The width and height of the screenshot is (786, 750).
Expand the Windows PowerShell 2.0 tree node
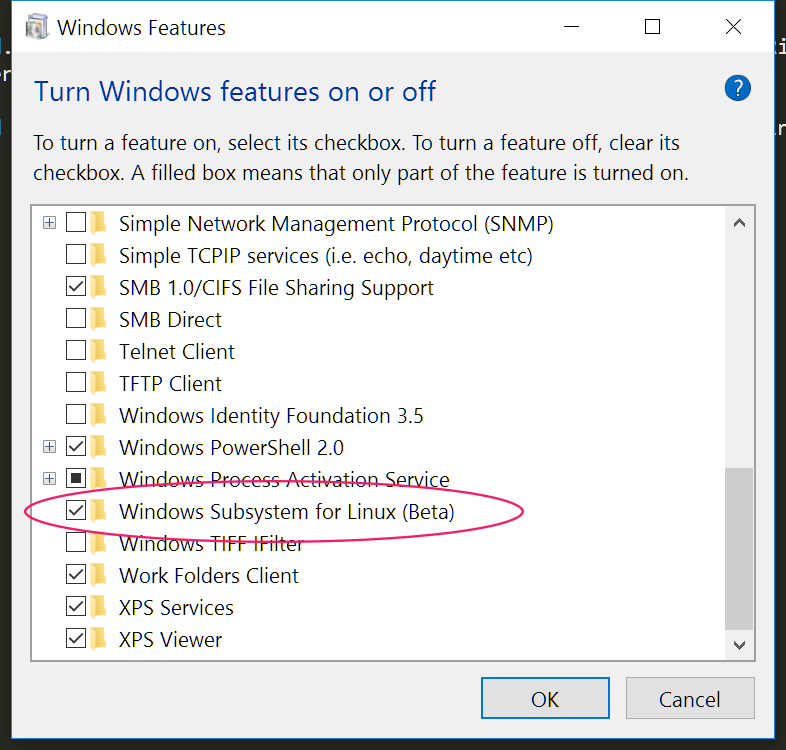click(x=49, y=447)
